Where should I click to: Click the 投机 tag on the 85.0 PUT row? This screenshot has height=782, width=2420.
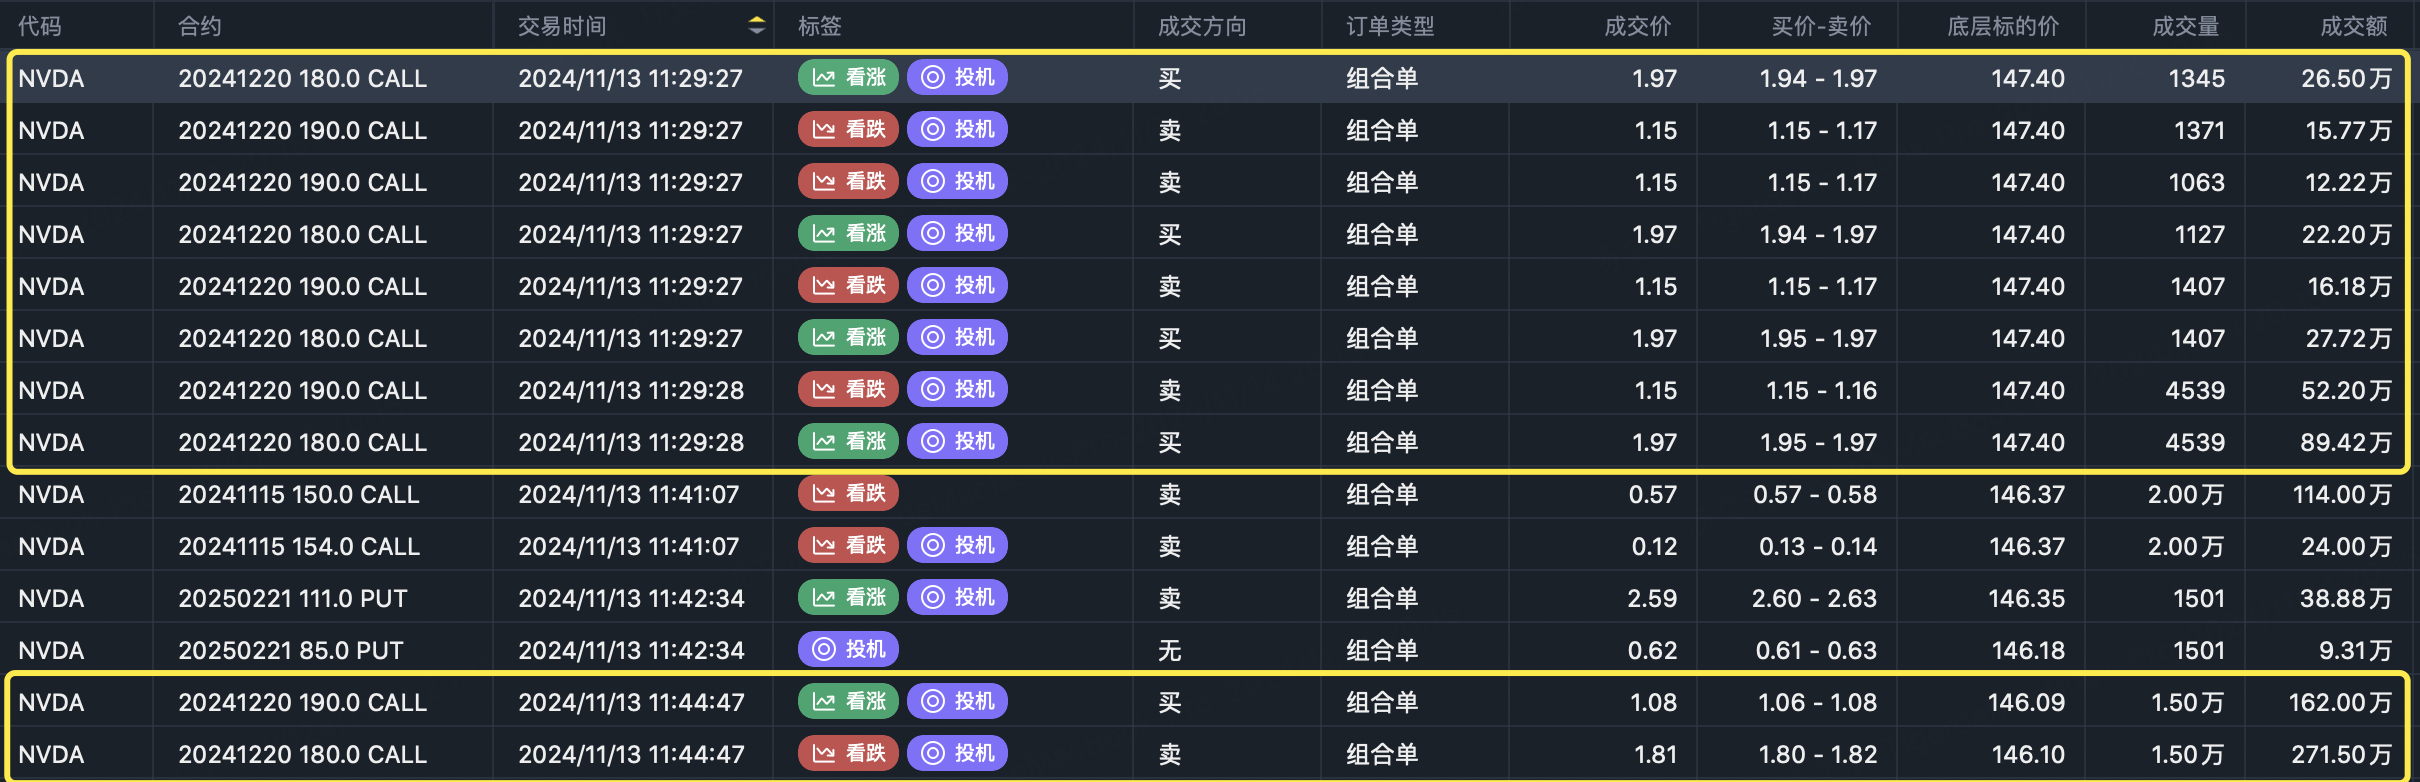(848, 650)
